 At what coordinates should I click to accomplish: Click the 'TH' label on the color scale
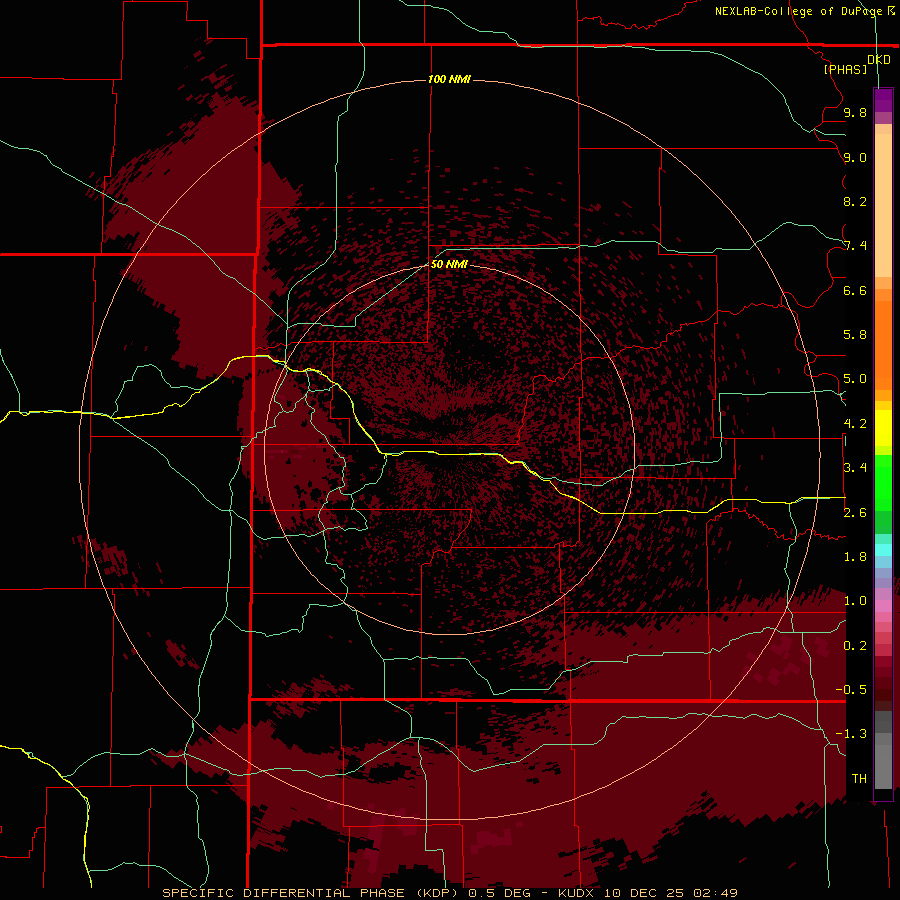click(859, 779)
